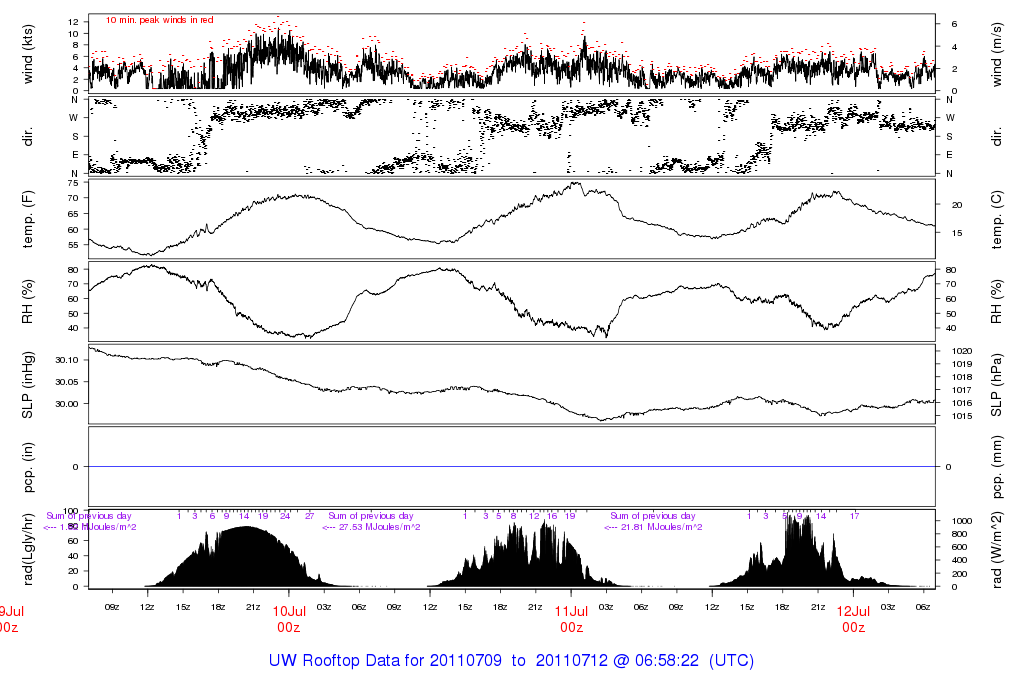
Task: Select the '1019' hPa tick label
Action: 962,364
